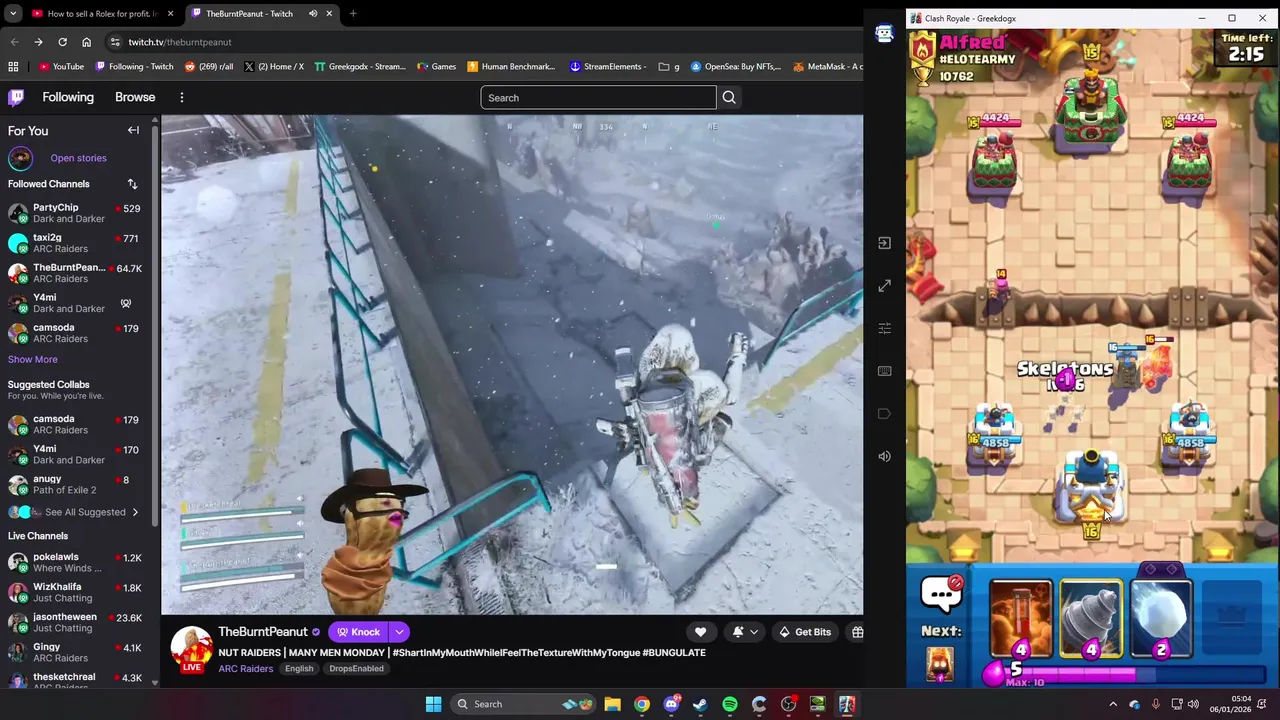The image size is (1280, 720).
Task: Show hidden icons chevron in system tray
Action: pos(1113,704)
